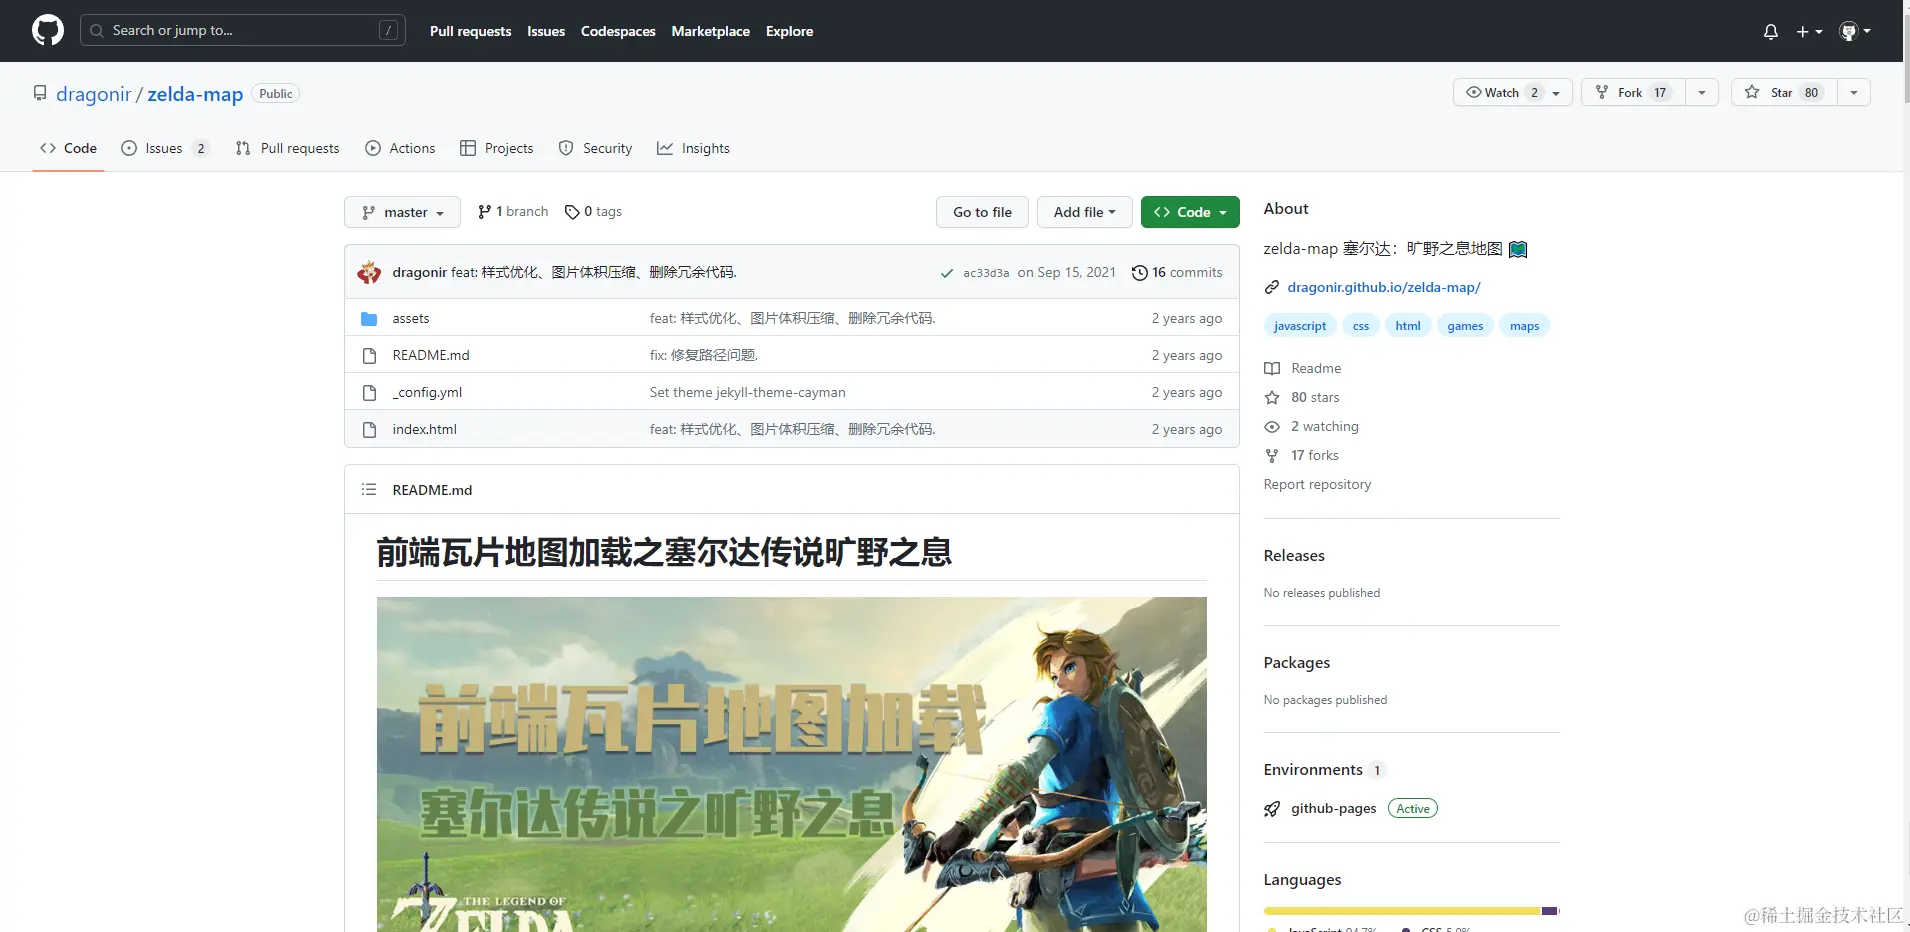Open dragonir.github.io/zelda-map/ website link
The width and height of the screenshot is (1910, 932).
click(x=1383, y=287)
